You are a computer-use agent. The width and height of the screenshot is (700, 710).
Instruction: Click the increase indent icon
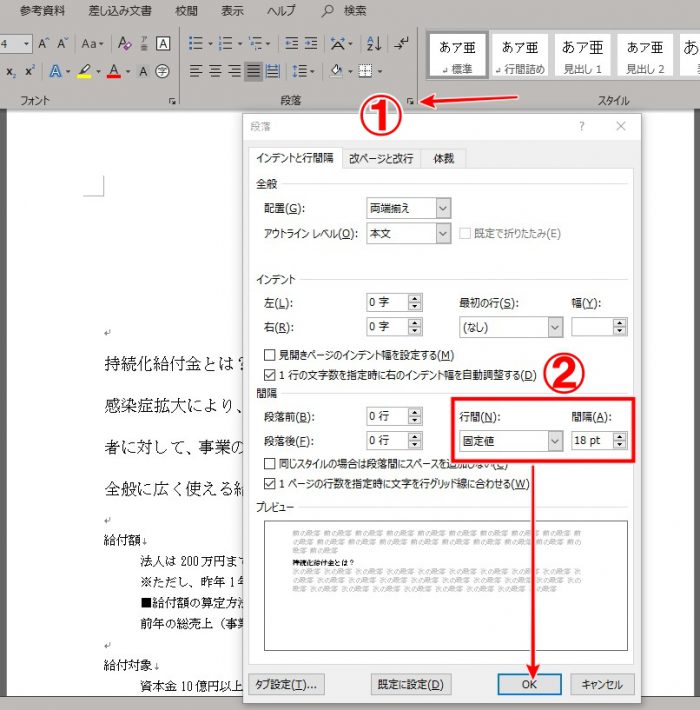click(311, 43)
